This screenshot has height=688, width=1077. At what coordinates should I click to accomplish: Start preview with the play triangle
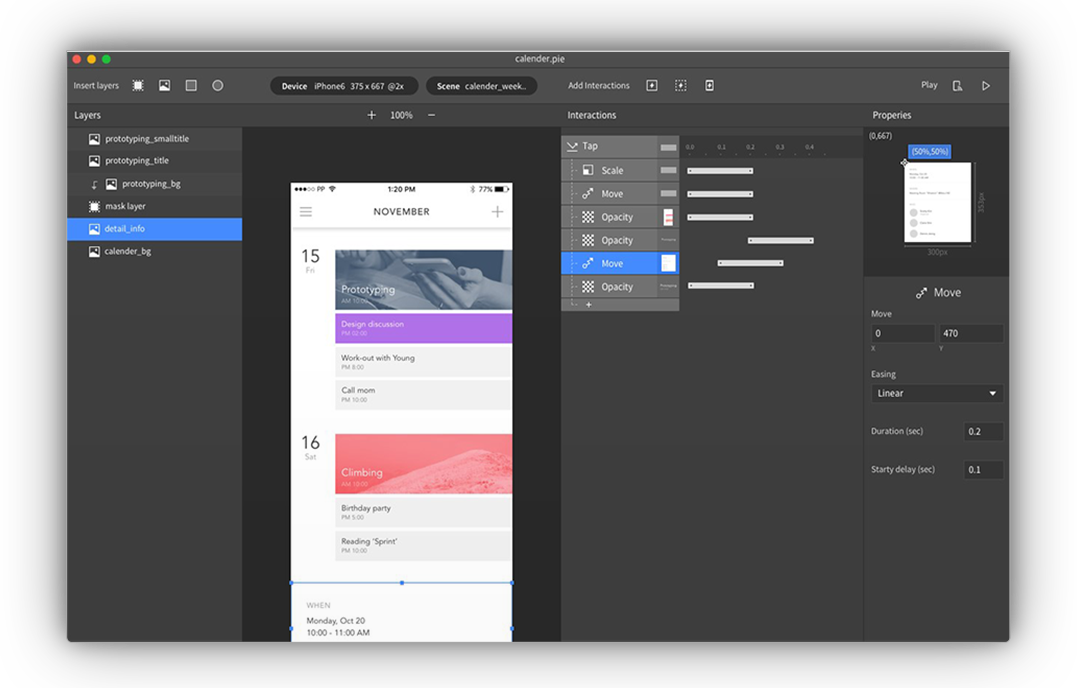[986, 86]
